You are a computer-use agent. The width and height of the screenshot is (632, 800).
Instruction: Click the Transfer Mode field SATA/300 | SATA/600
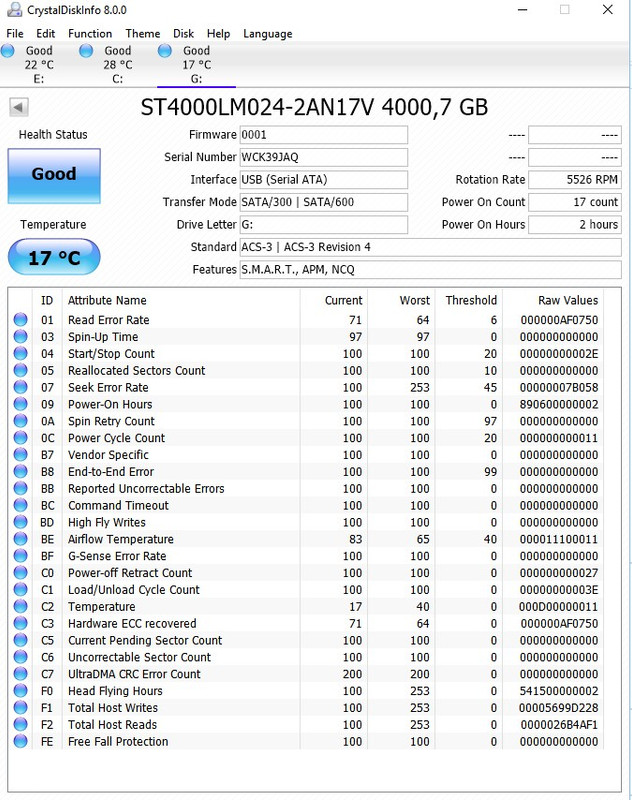click(x=323, y=202)
